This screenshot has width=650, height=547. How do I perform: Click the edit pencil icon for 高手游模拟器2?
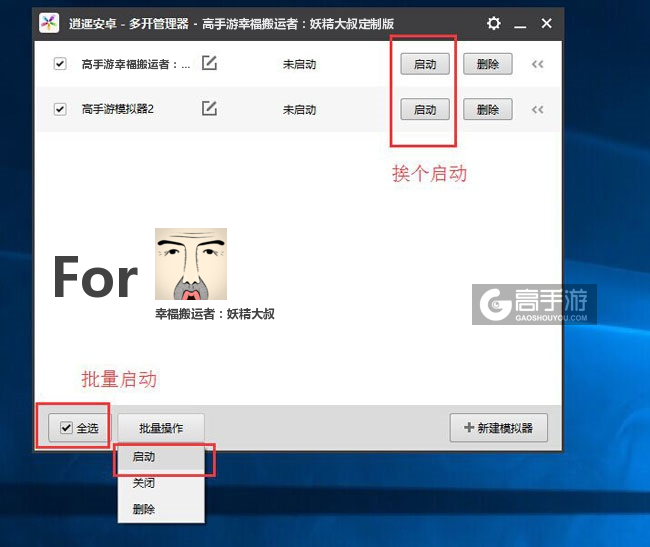[209, 109]
